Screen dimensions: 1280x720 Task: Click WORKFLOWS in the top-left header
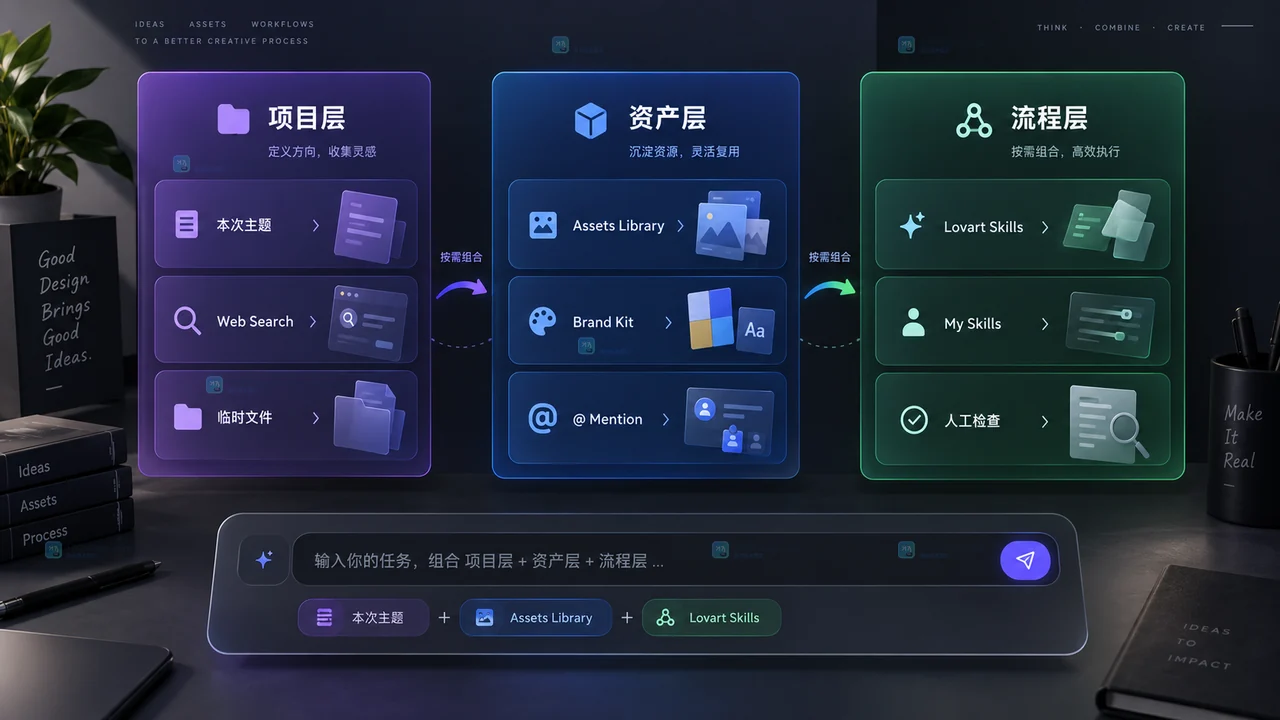(x=283, y=24)
